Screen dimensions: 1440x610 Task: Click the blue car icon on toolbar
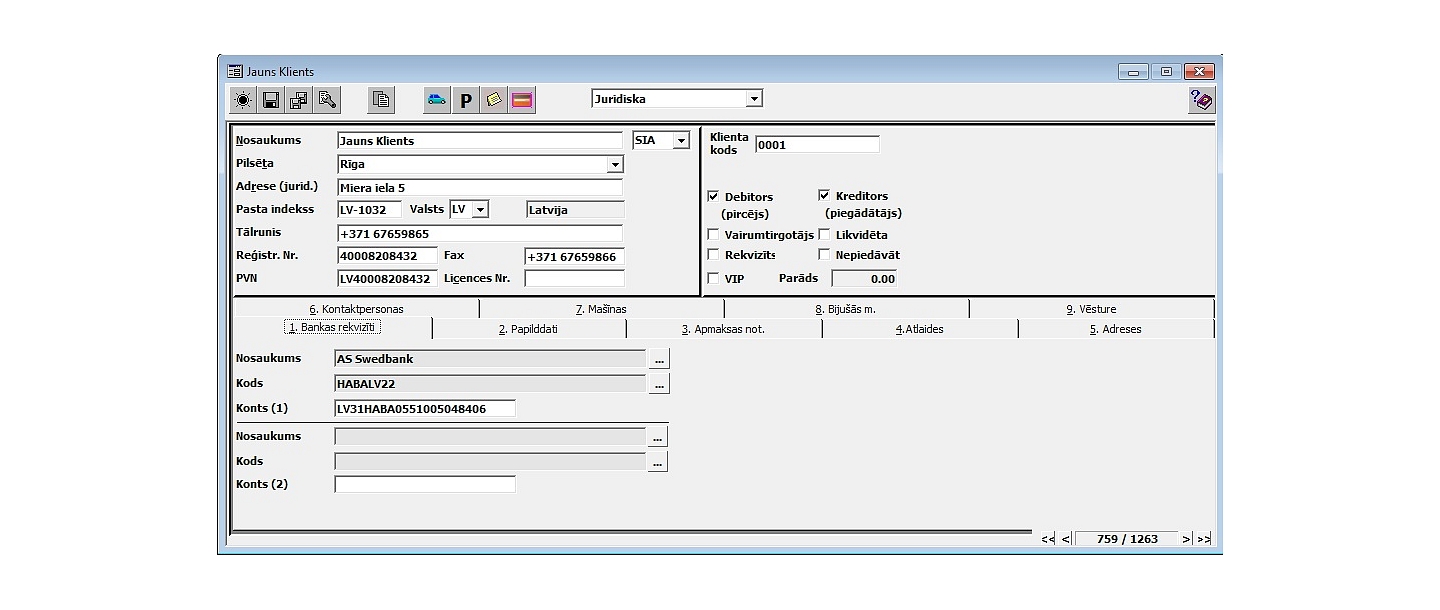439,99
